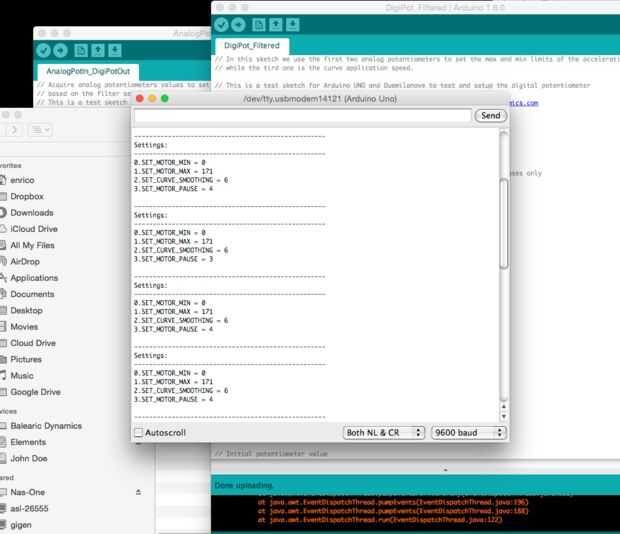The width and height of the screenshot is (620, 534).
Task: Click the serial monitor text input field
Action: tap(302, 115)
